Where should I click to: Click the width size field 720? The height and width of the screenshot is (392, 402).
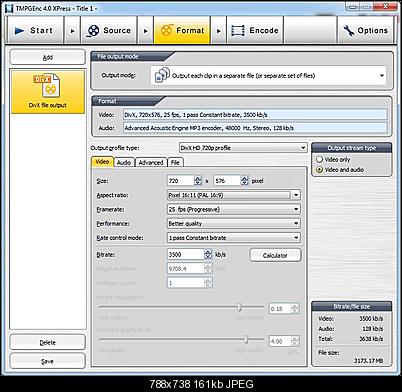coord(181,181)
